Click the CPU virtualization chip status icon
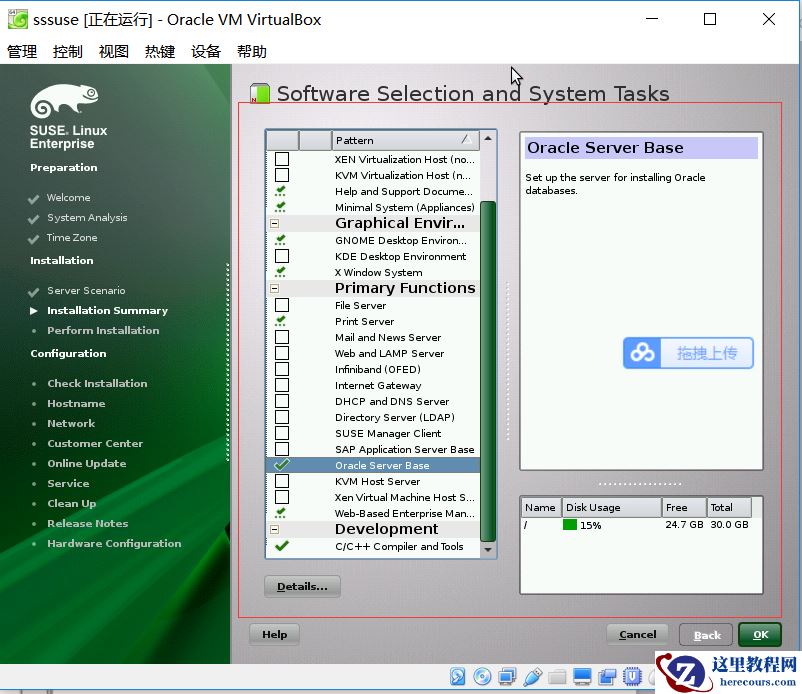 point(633,677)
